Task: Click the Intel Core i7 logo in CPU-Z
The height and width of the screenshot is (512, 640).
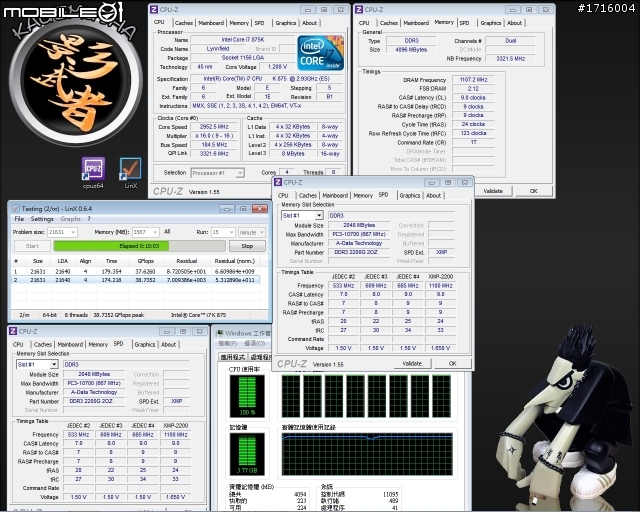Action: pyautogui.click(x=320, y=53)
